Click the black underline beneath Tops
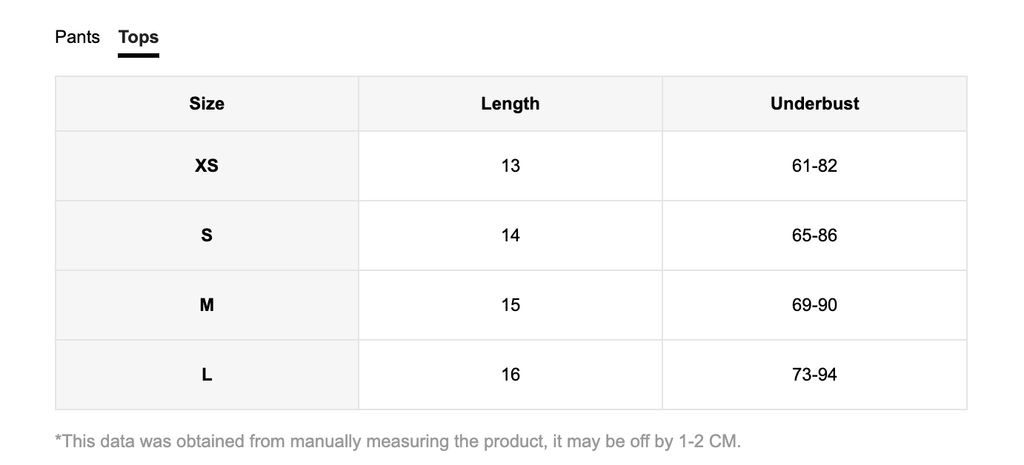The height and width of the screenshot is (465, 1024). tap(138, 55)
